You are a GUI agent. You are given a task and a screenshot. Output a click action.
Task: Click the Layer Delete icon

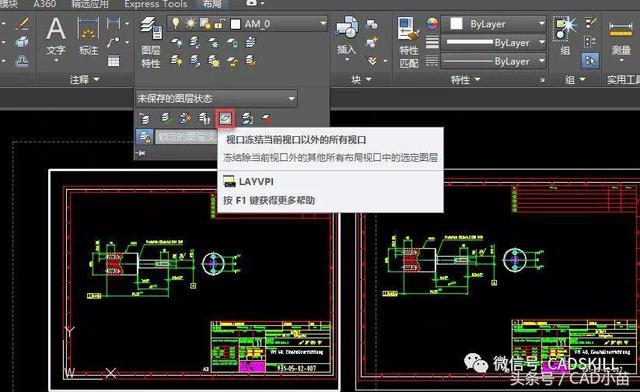267,119
